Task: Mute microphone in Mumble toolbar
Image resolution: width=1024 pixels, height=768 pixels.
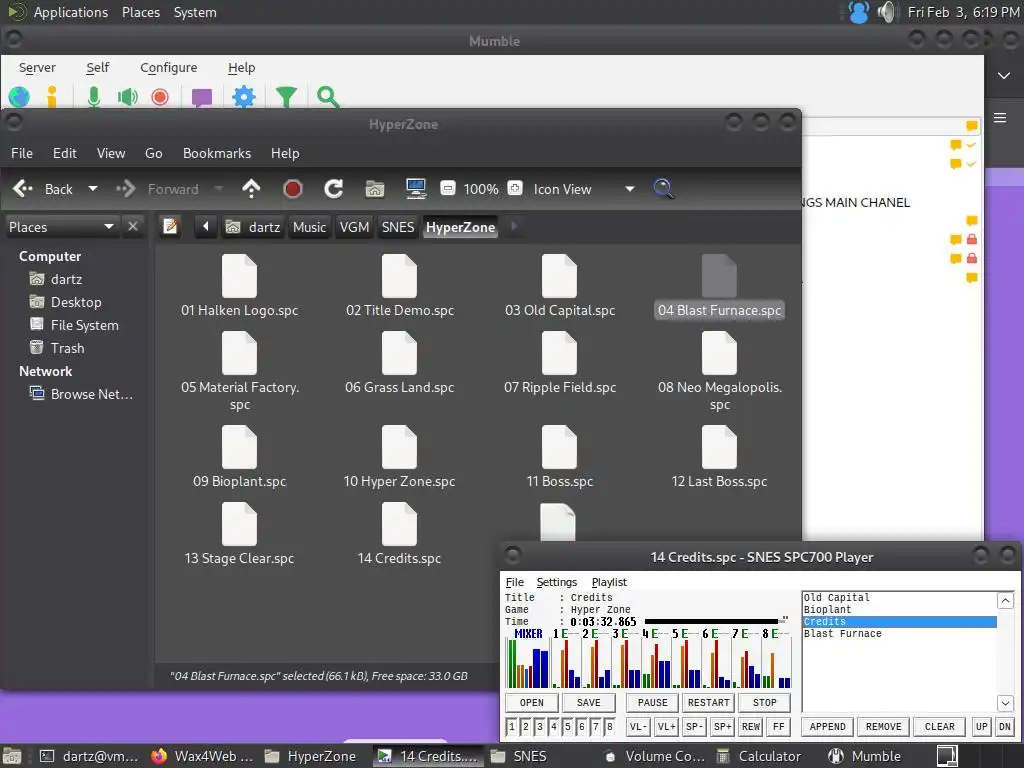Action: point(94,97)
